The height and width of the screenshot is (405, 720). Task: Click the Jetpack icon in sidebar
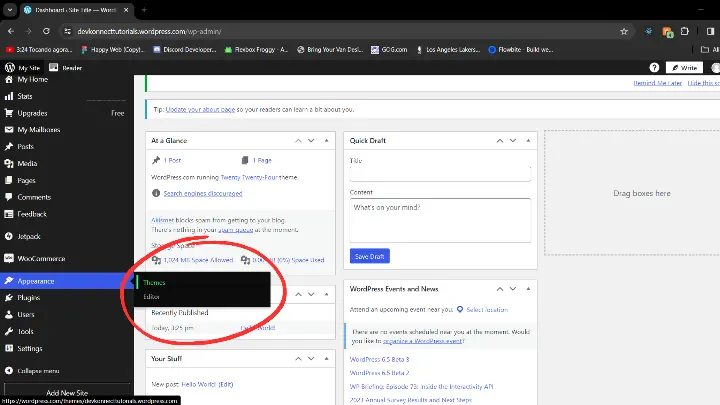(x=9, y=236)
